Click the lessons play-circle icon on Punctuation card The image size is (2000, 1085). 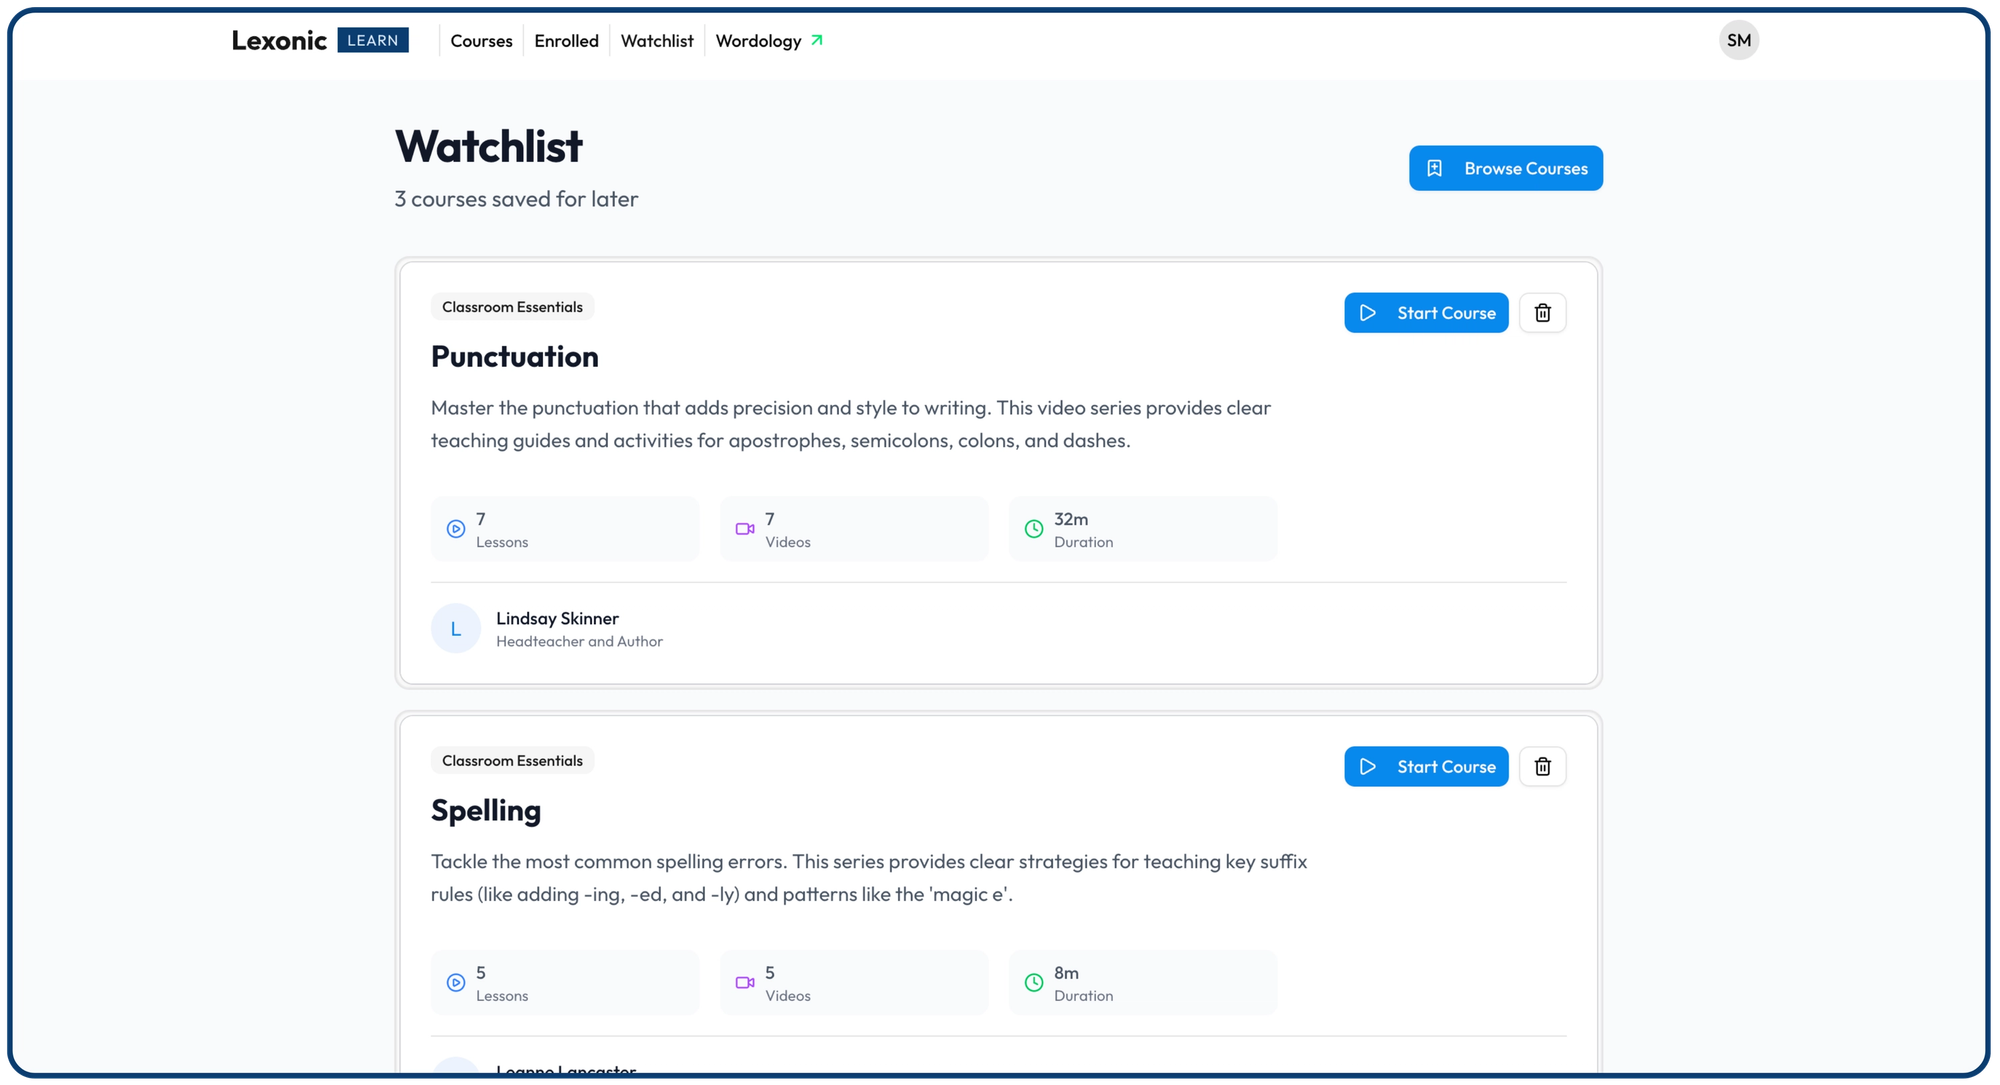point(455,529)
